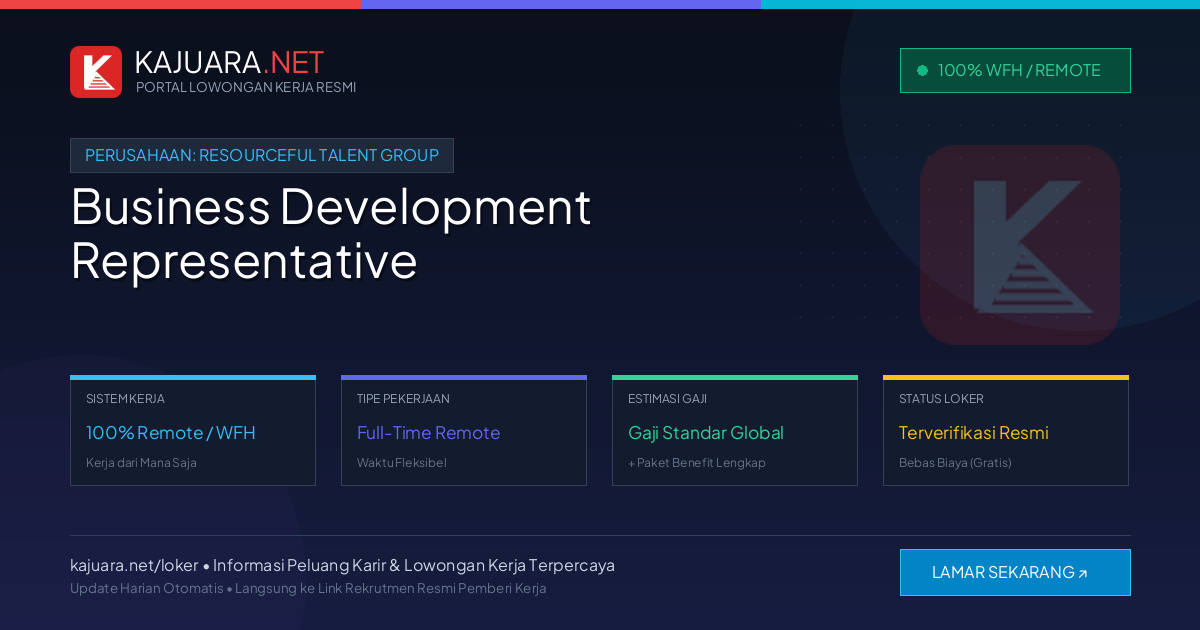Click the green dot in the WFH badge

pyautogui.click(x=922, y=70)
